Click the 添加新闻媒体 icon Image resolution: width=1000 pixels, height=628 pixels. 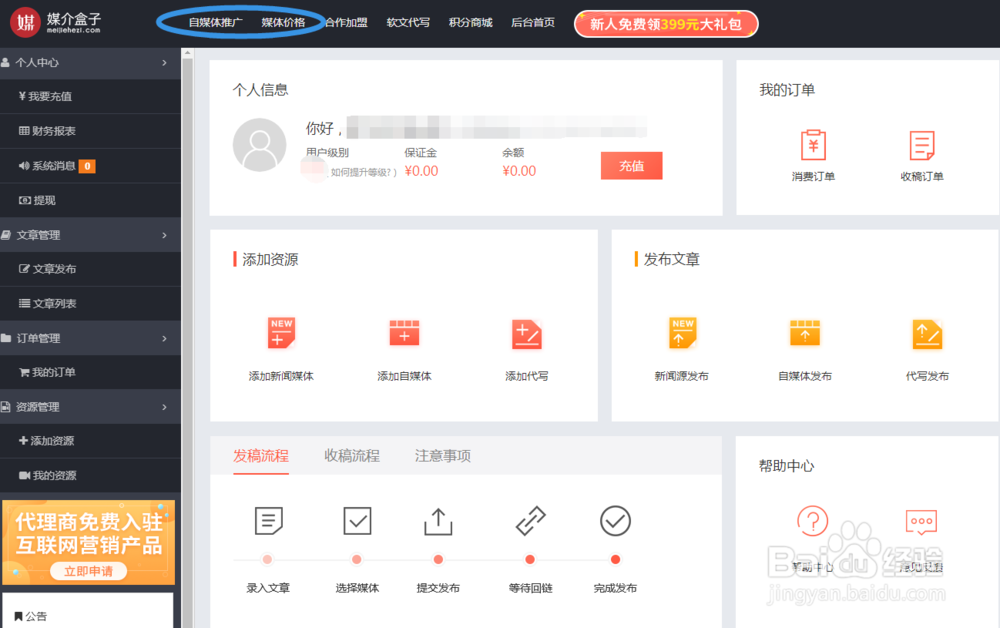pos(281,333)
